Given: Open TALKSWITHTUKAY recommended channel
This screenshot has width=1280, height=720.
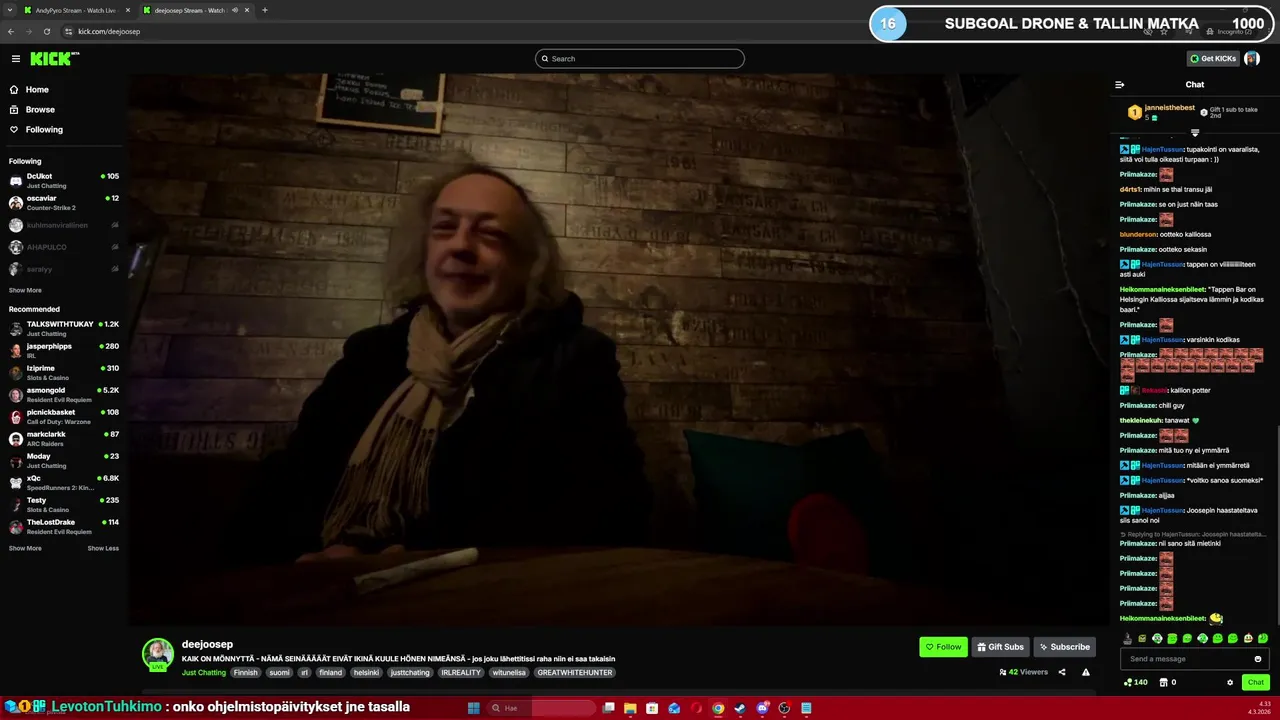Looking at the screenshot, I should [x=64, y=329].
